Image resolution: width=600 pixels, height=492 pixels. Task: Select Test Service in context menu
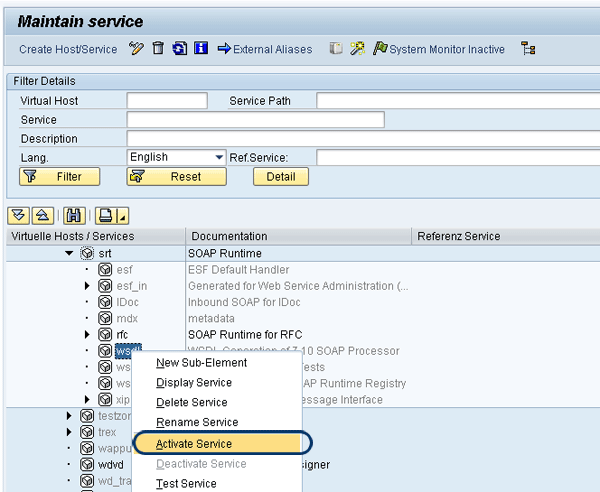tap(187, 484)
